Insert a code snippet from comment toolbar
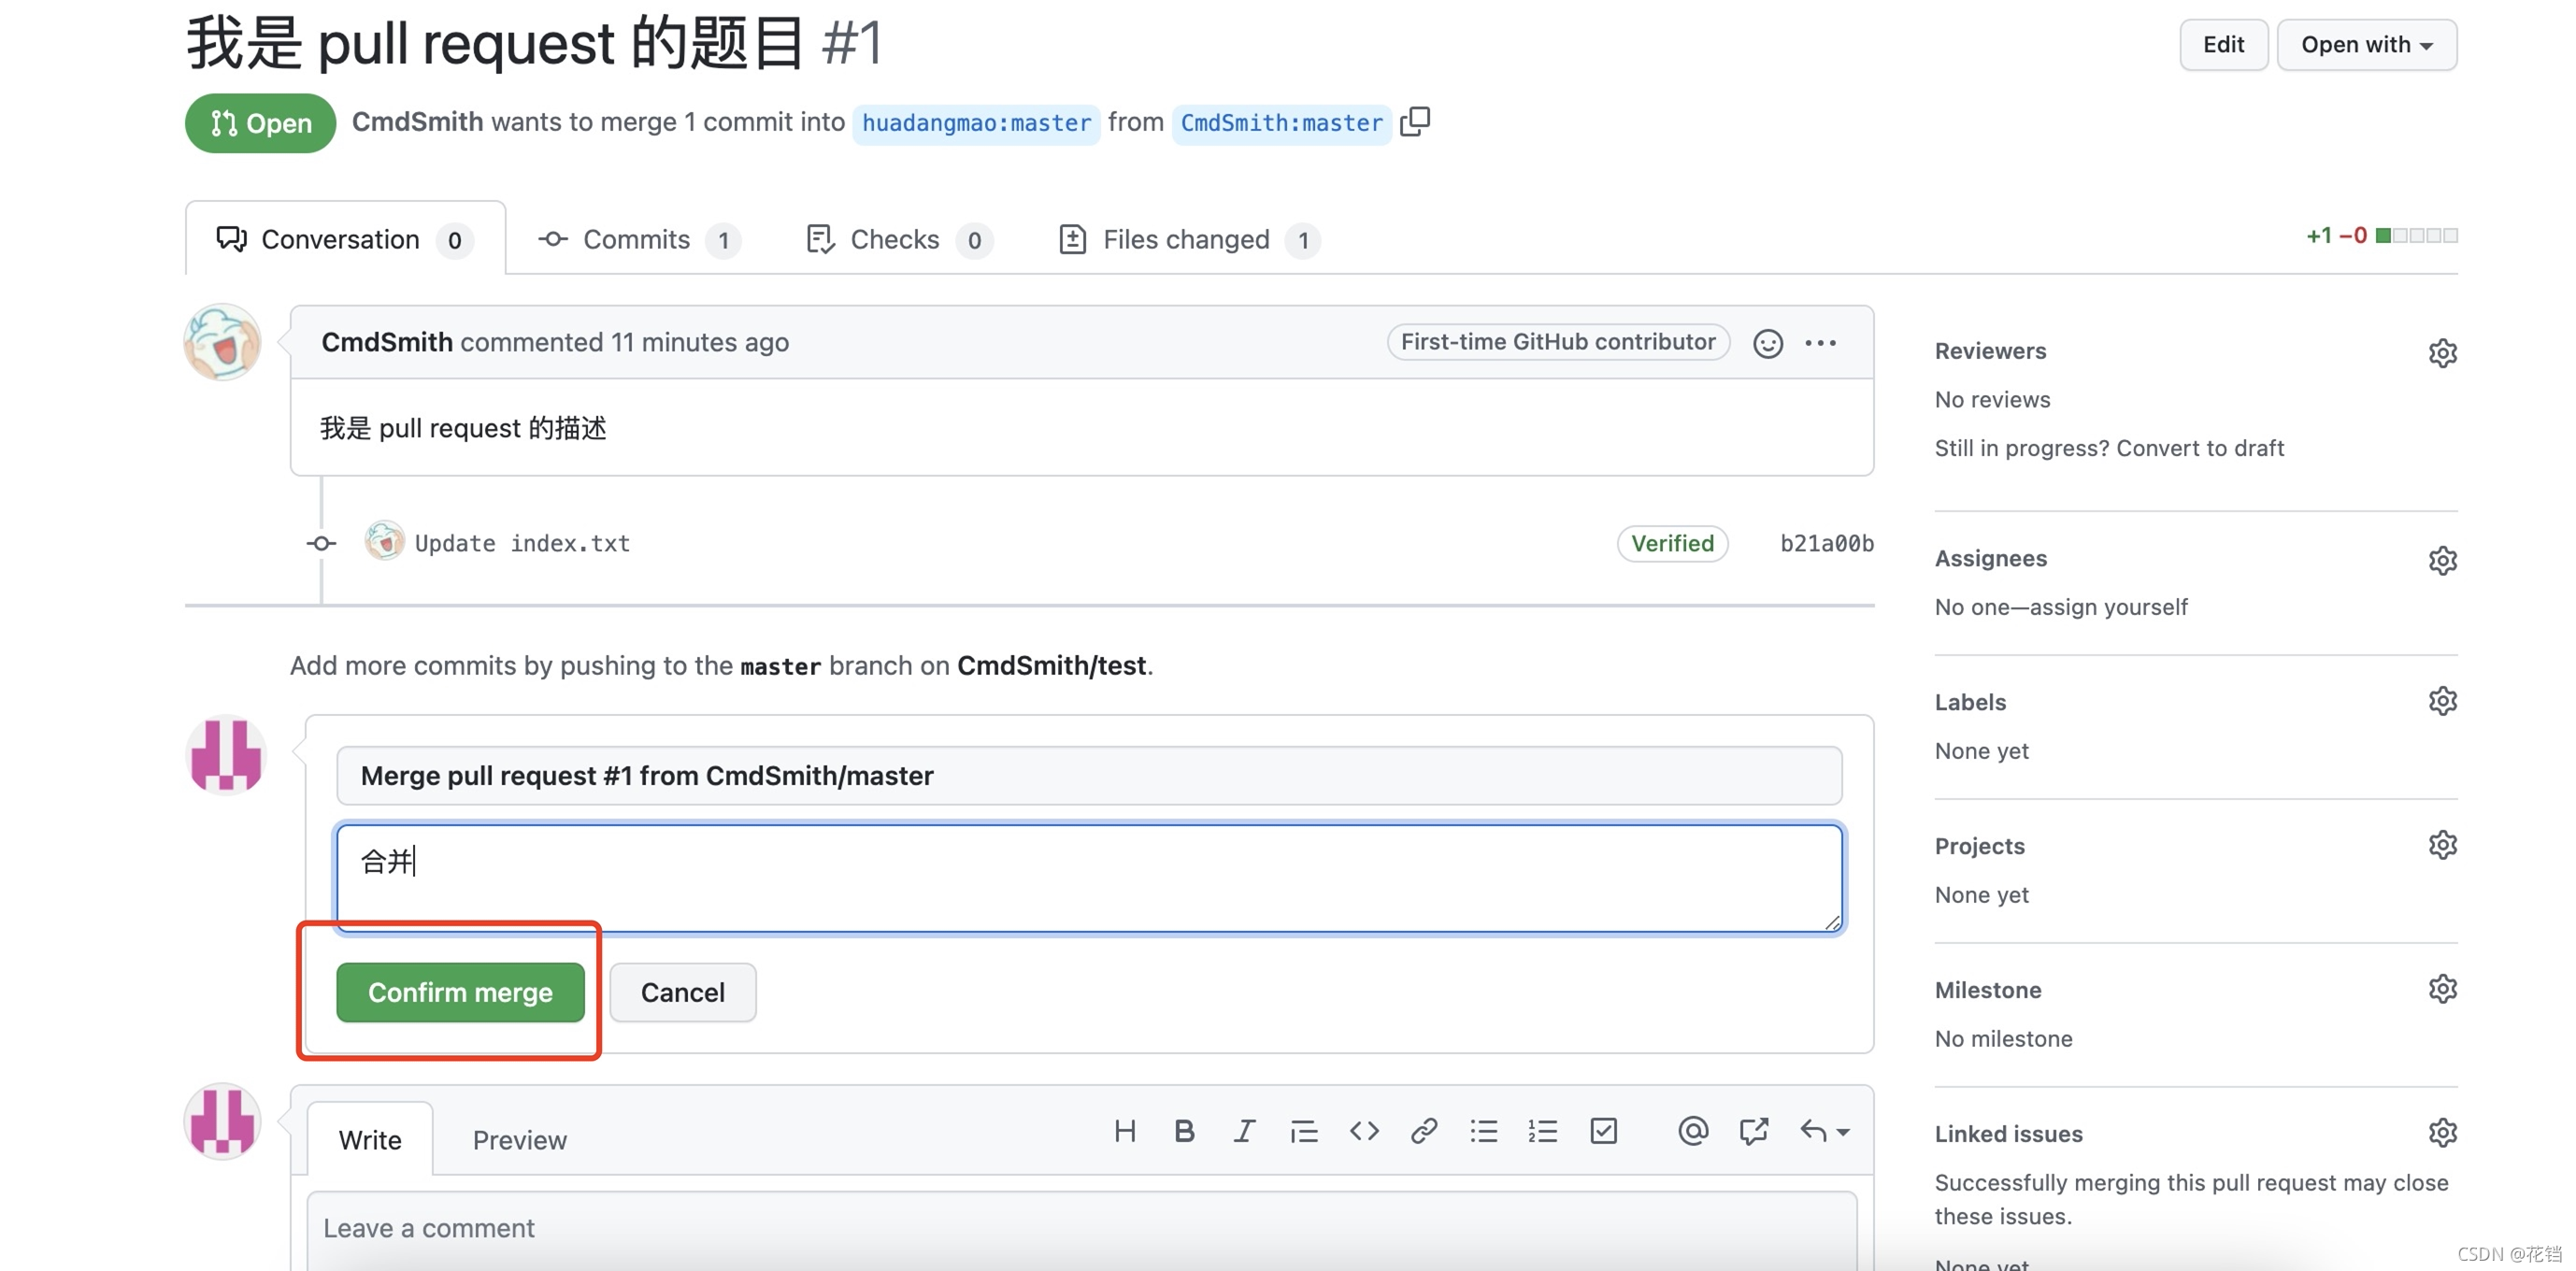The height and width of the screenshot is (1271, 2576). pos(1364,1131)
